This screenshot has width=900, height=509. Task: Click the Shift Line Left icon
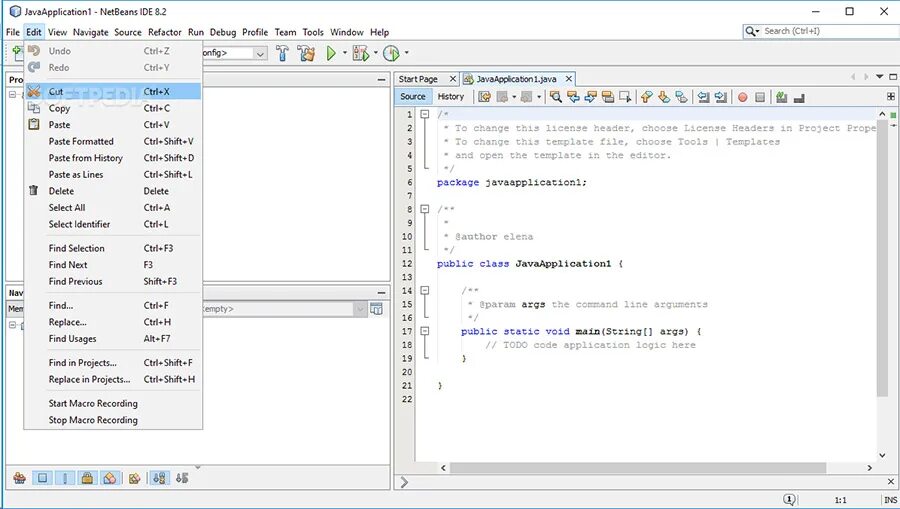coord(703,97)
